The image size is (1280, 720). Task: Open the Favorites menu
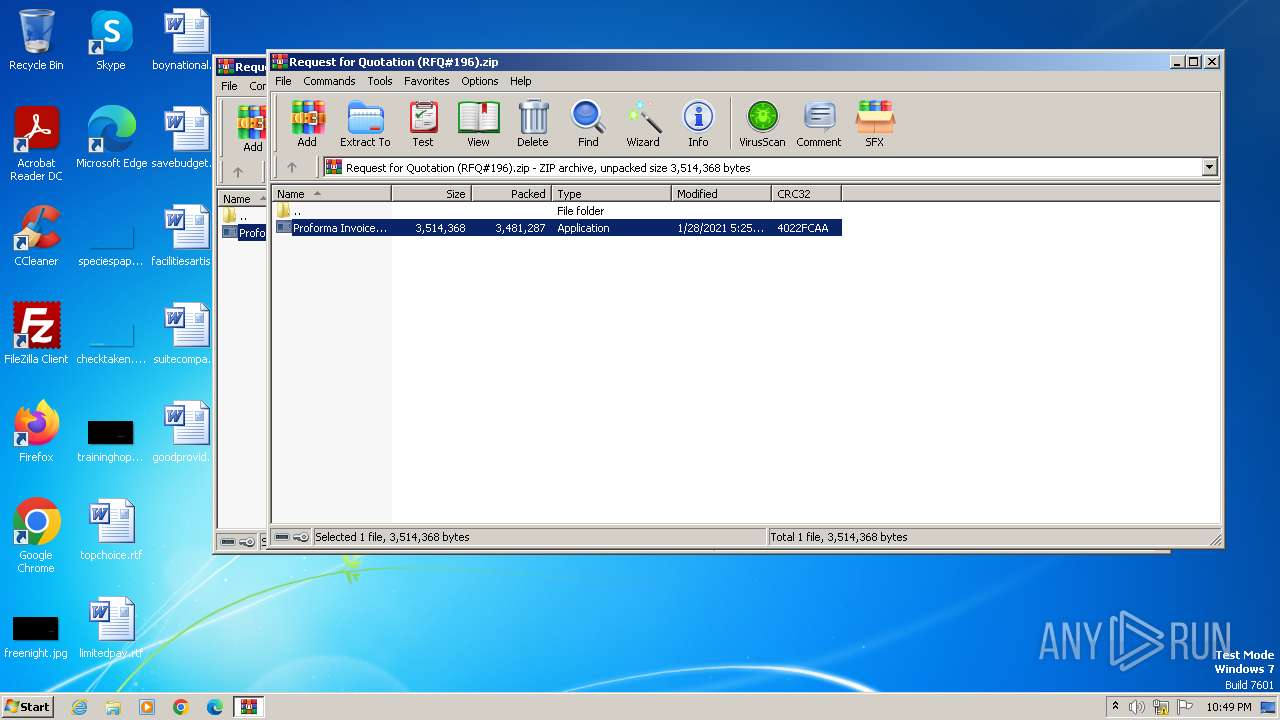[426, 81]
